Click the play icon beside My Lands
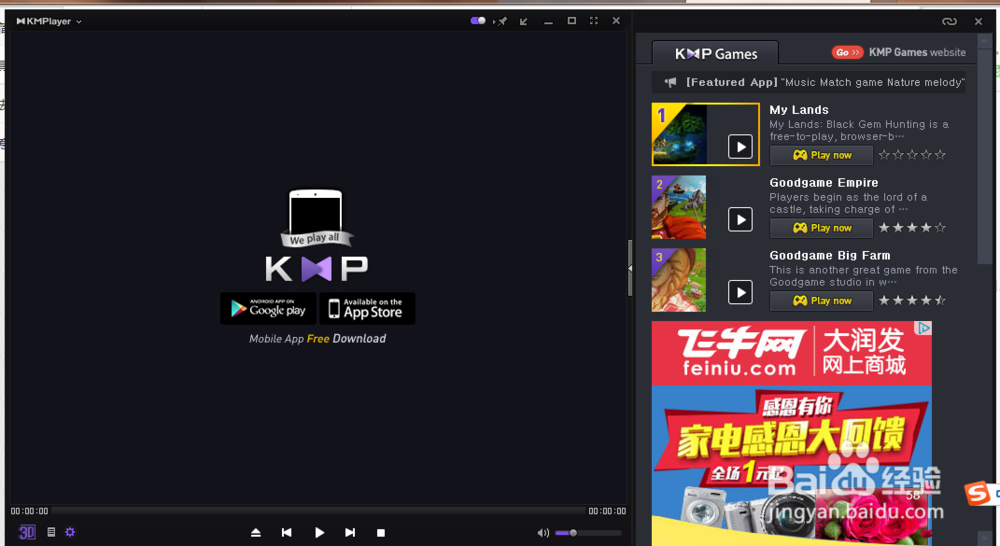The image size is (1000, 546). pyautogui.click(x=740, y=147)
